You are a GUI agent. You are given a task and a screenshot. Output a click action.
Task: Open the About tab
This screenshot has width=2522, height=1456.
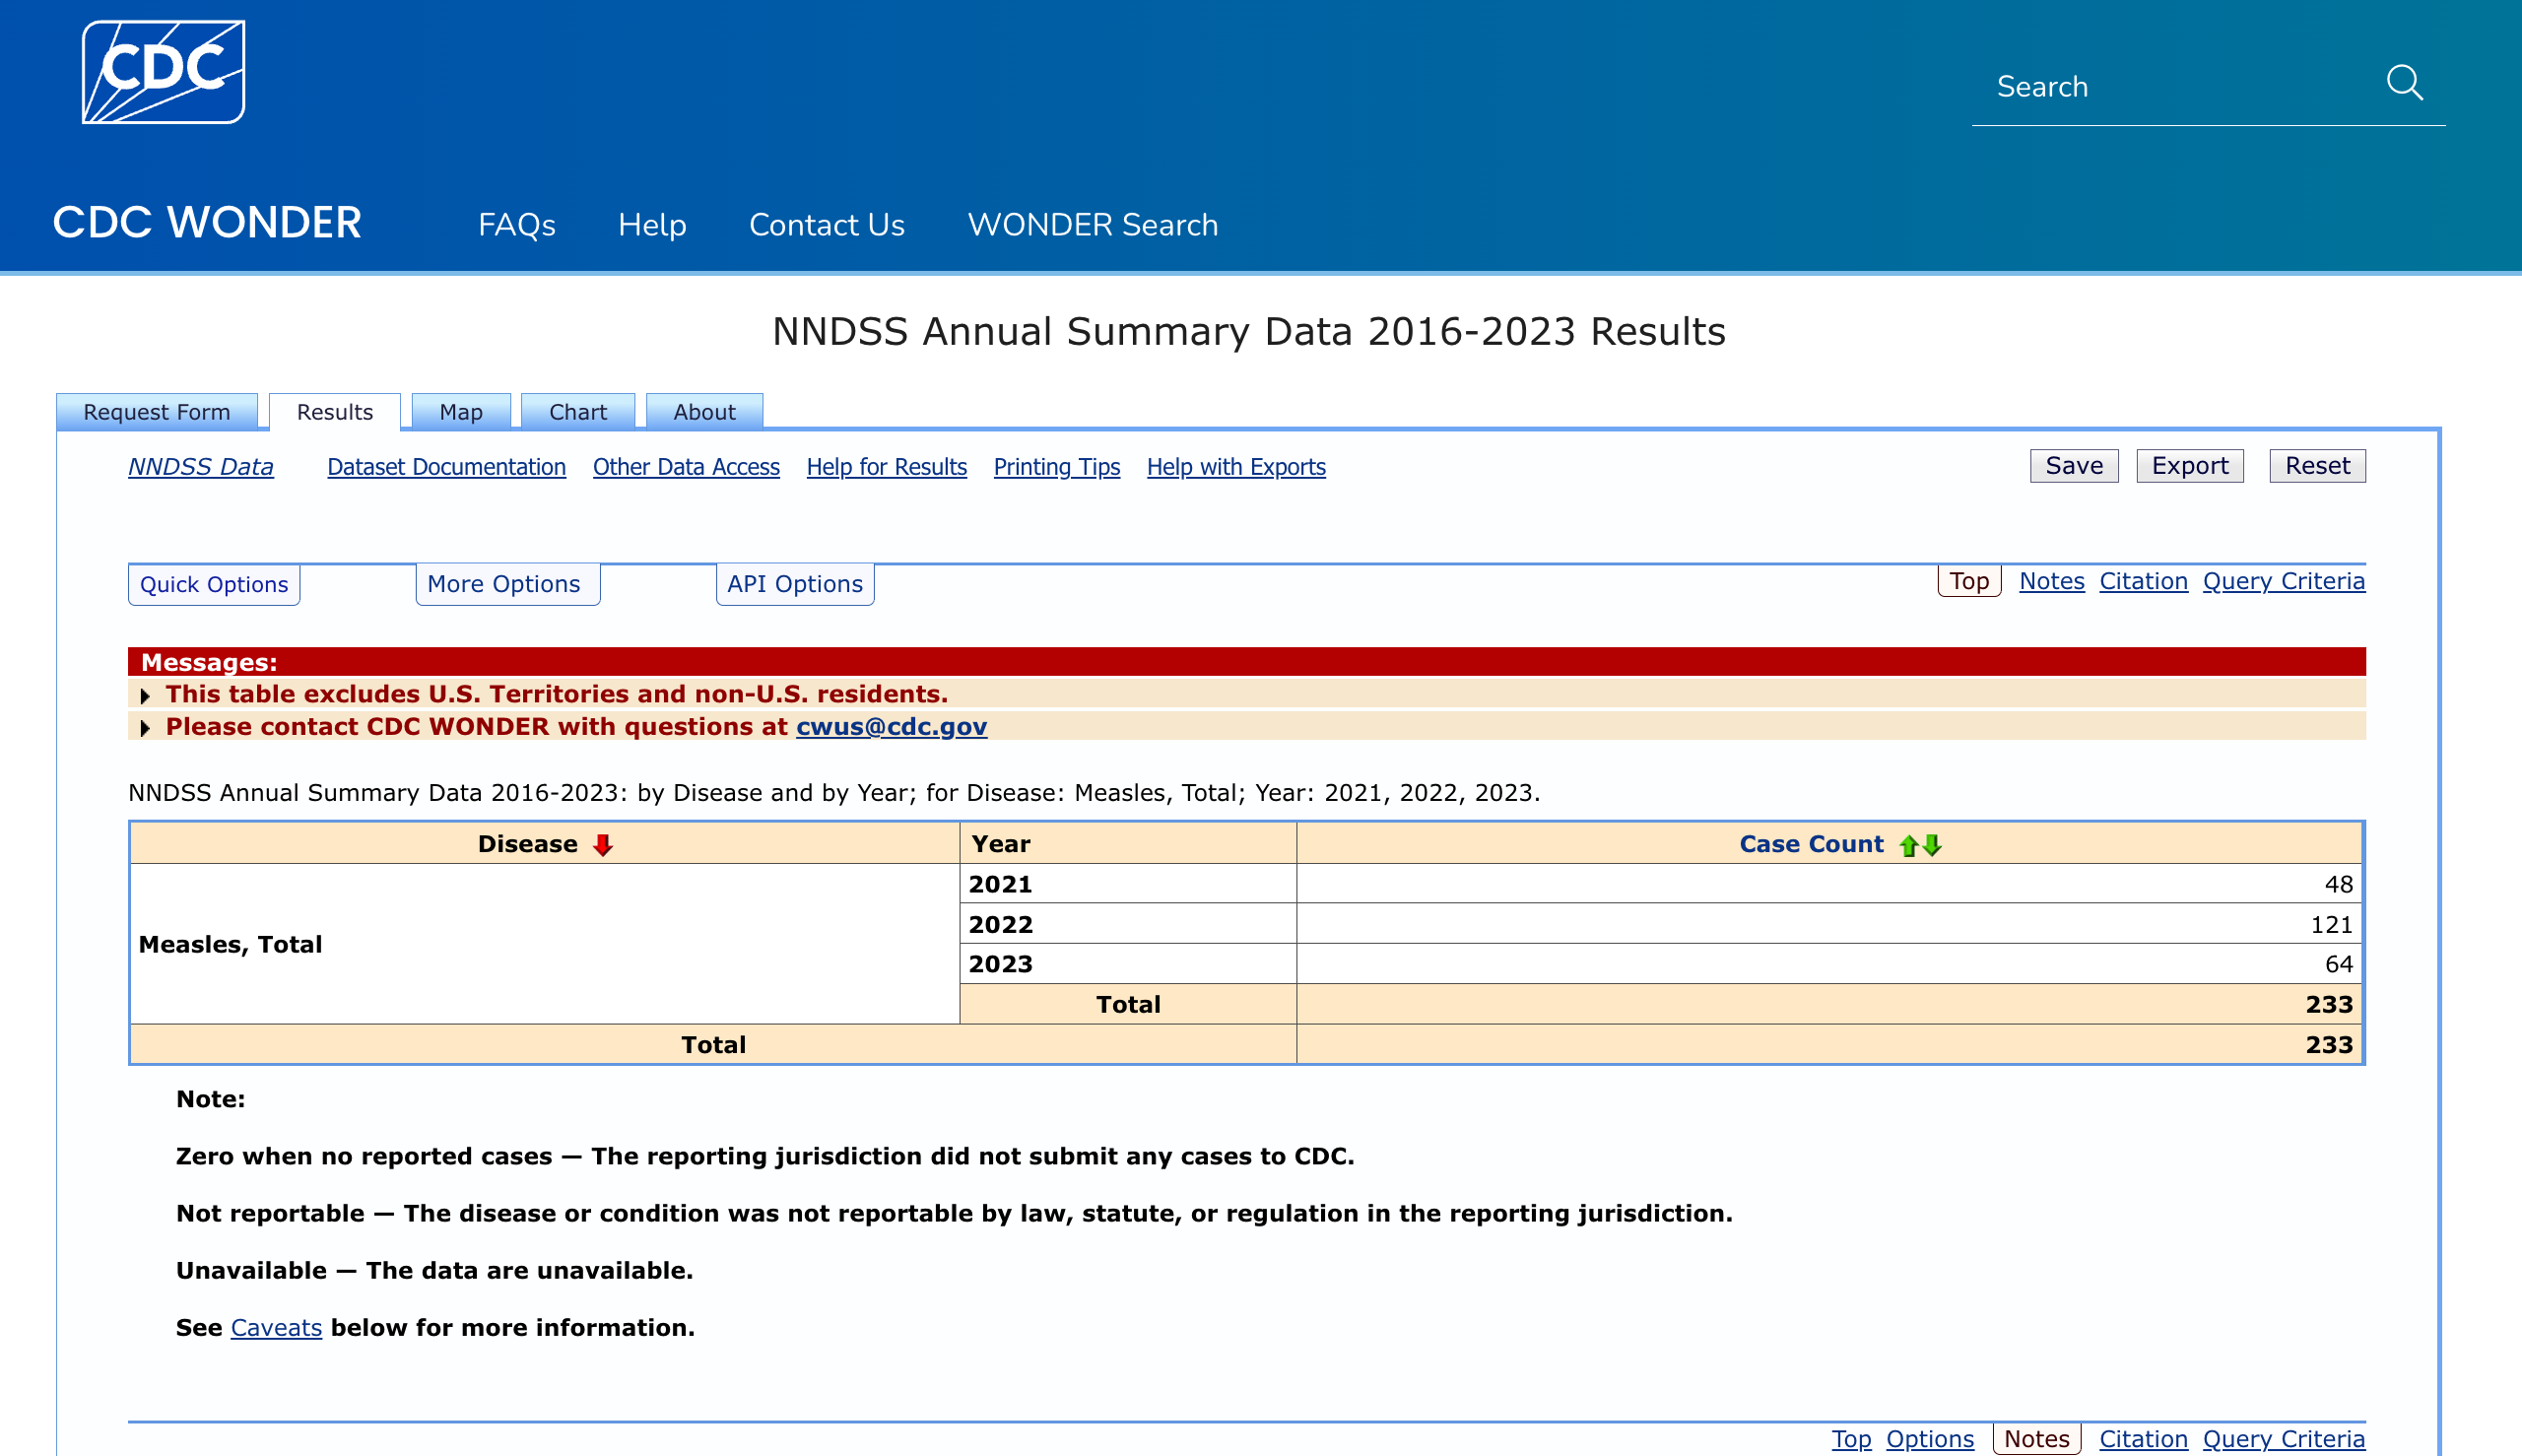(x=705, y=412)
